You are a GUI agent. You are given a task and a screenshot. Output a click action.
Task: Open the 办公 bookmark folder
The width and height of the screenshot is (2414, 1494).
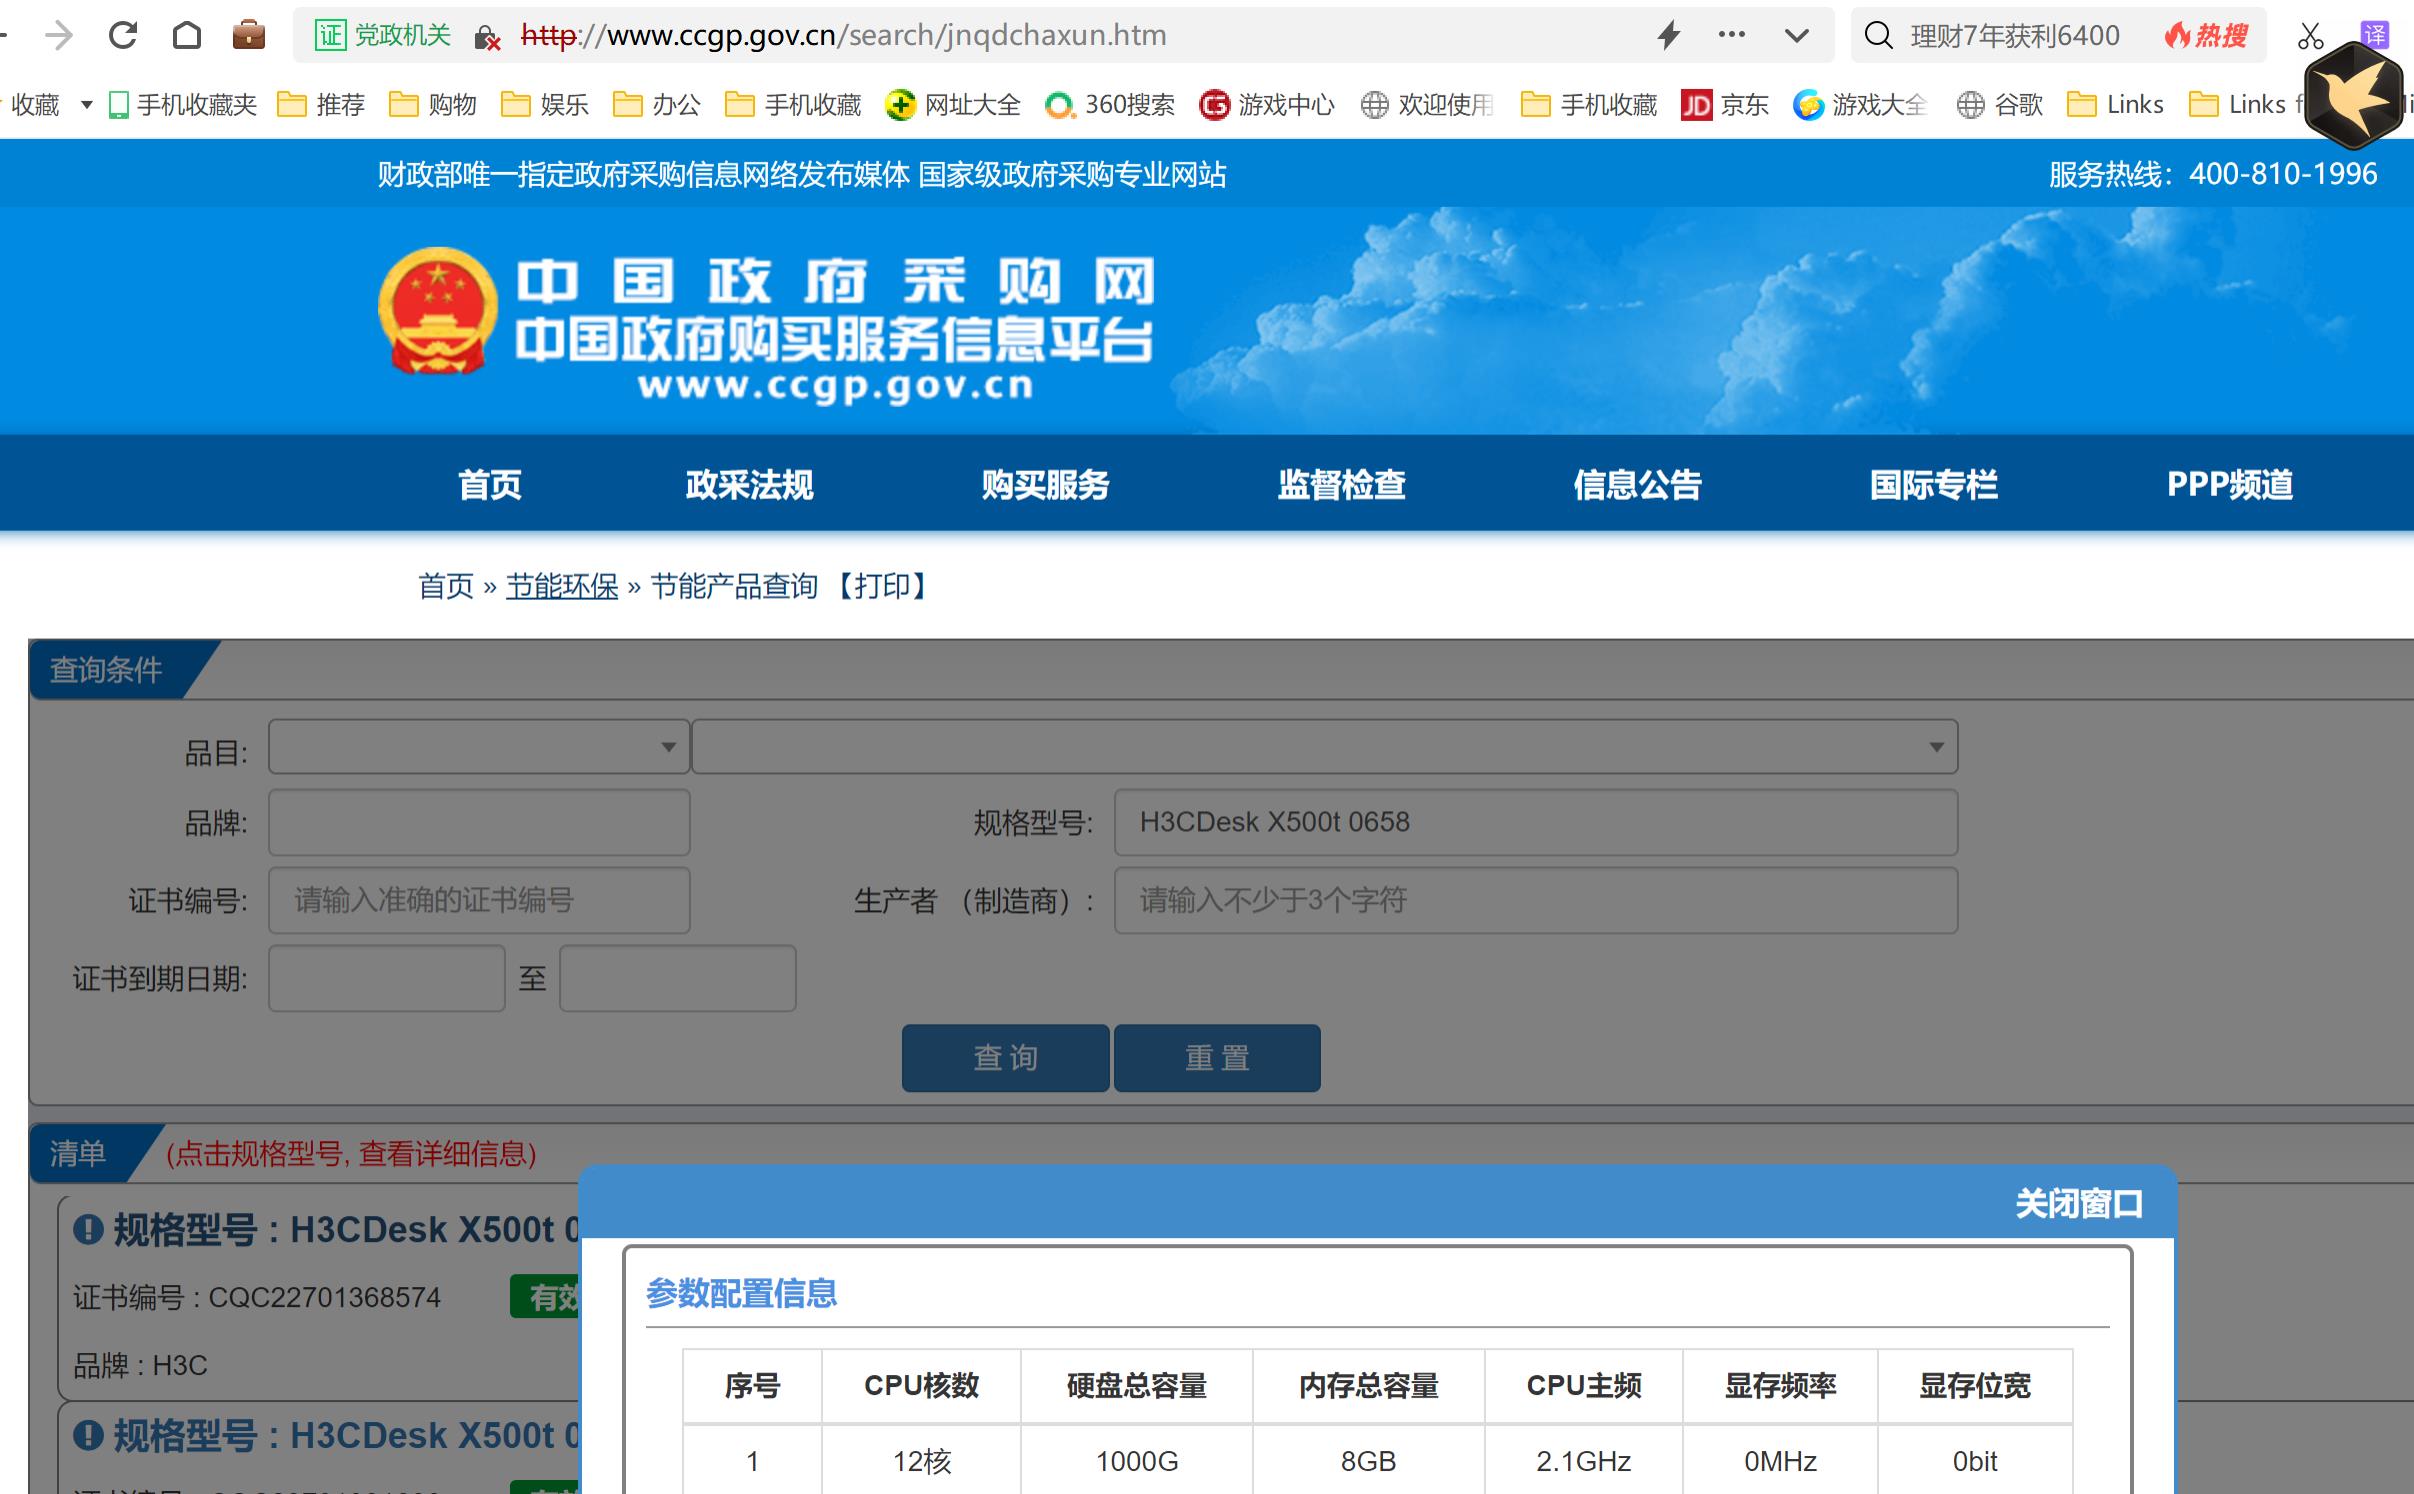point(657,104)
